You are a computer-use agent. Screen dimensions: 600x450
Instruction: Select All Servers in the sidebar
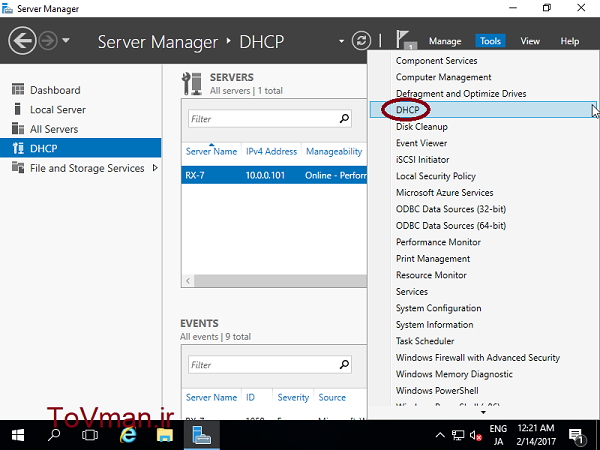(54, 129)
